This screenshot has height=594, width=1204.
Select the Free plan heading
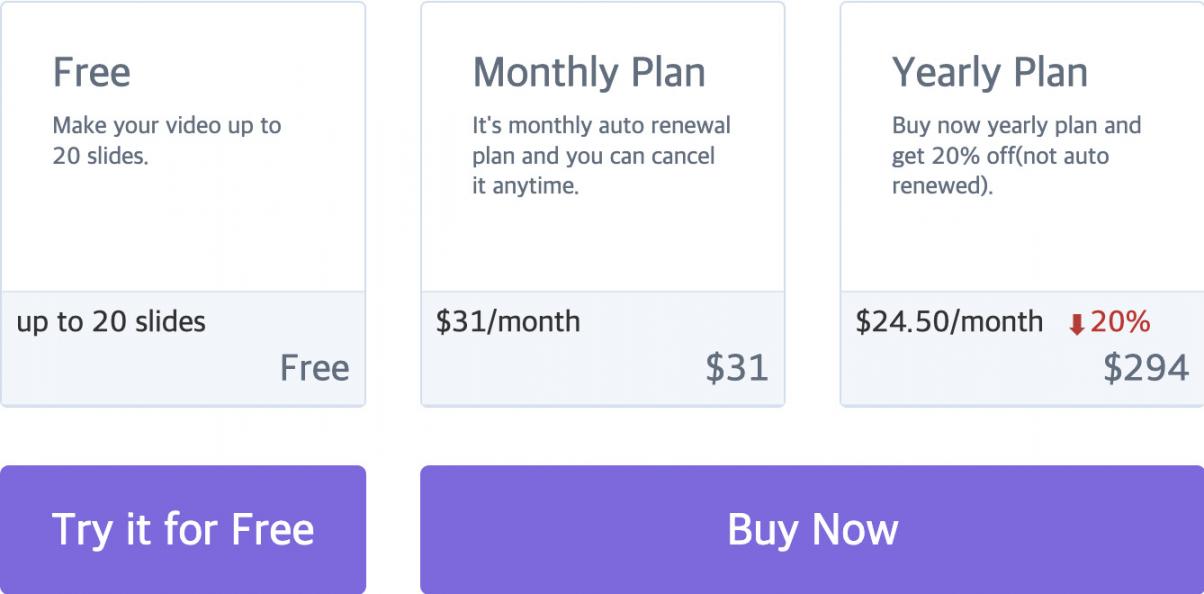coord(91,72)
